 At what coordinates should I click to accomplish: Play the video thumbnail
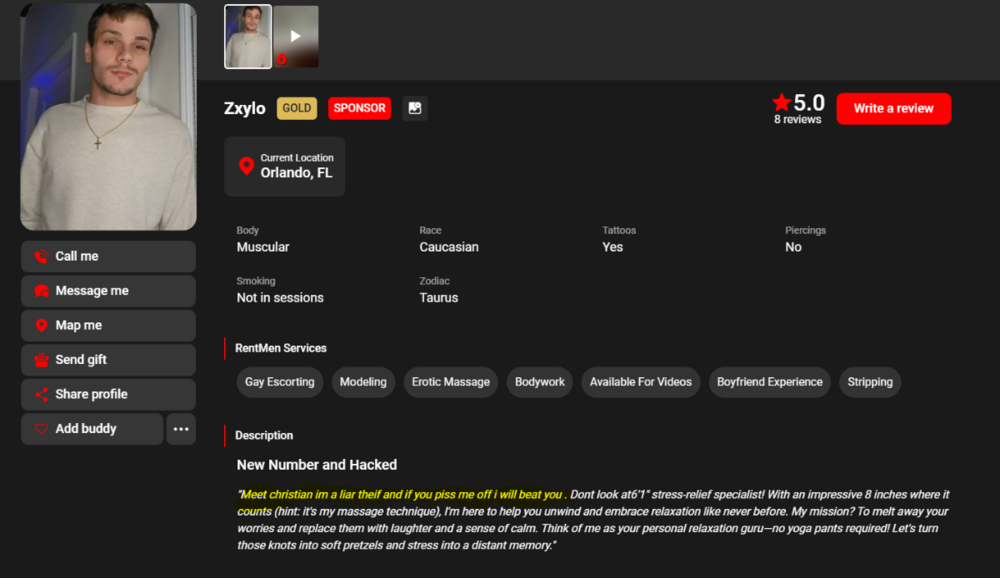point(296,37)
